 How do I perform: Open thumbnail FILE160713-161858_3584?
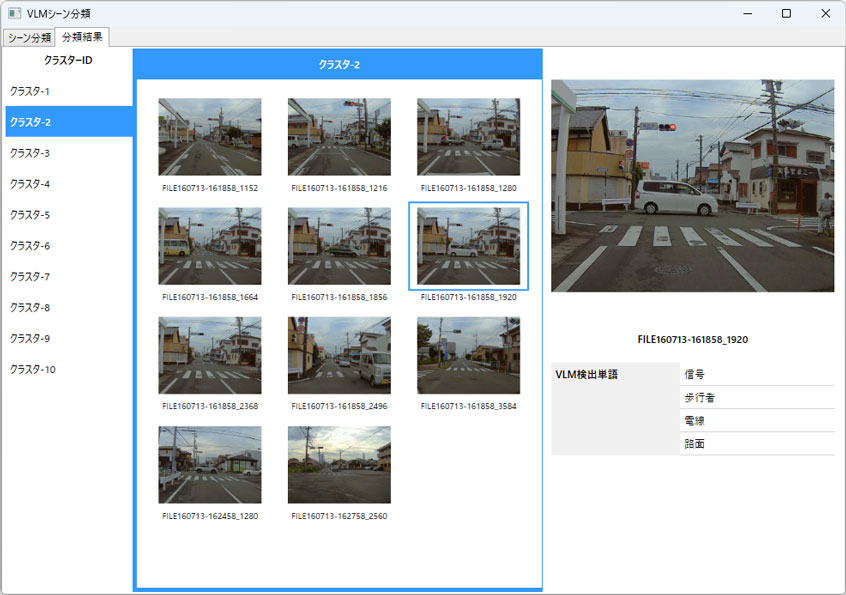tap(468, 356)
